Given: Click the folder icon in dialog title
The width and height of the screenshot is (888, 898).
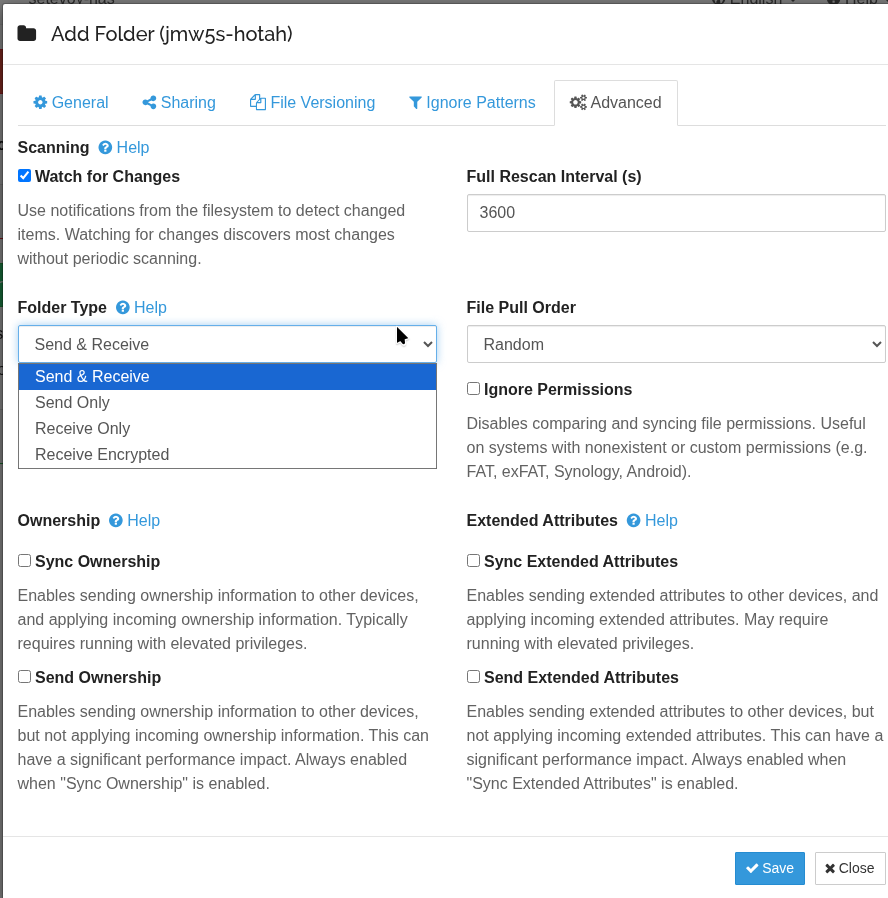Looking at the screenshot, I should tap(27, 34).
